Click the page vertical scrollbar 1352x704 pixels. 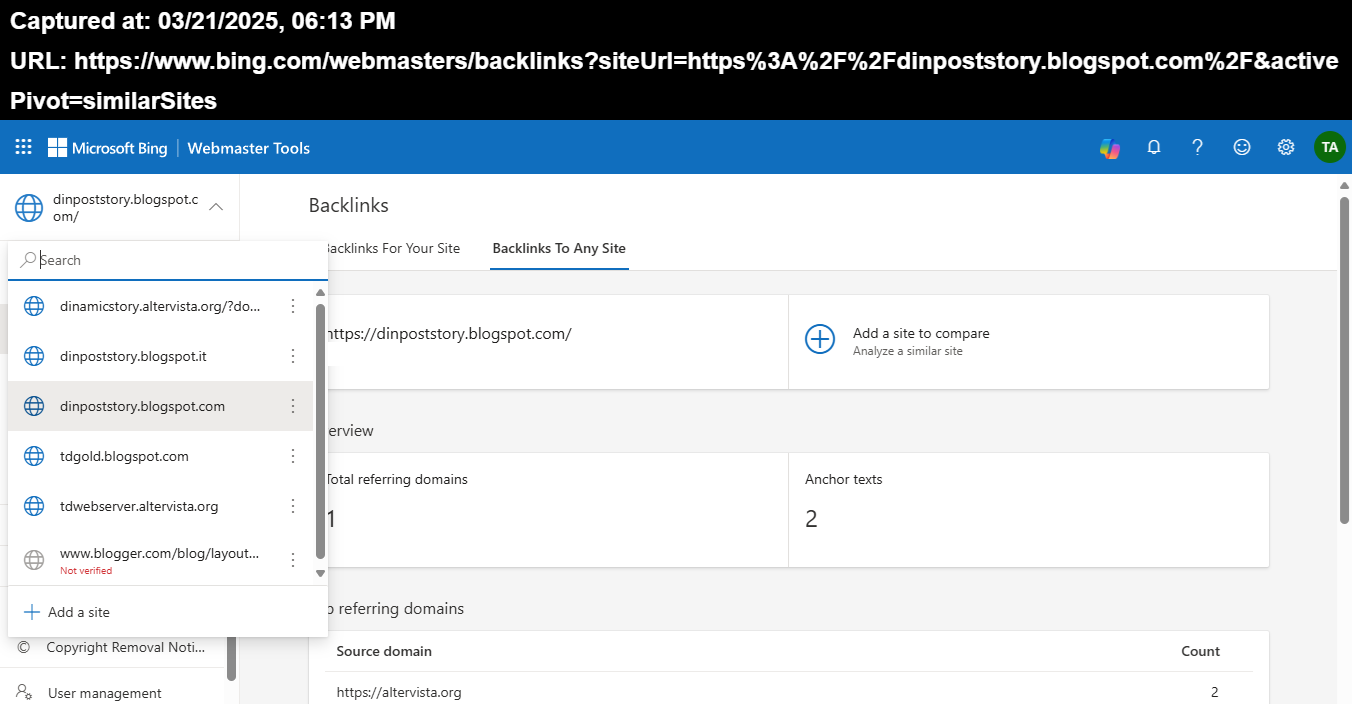(1344, 359)
